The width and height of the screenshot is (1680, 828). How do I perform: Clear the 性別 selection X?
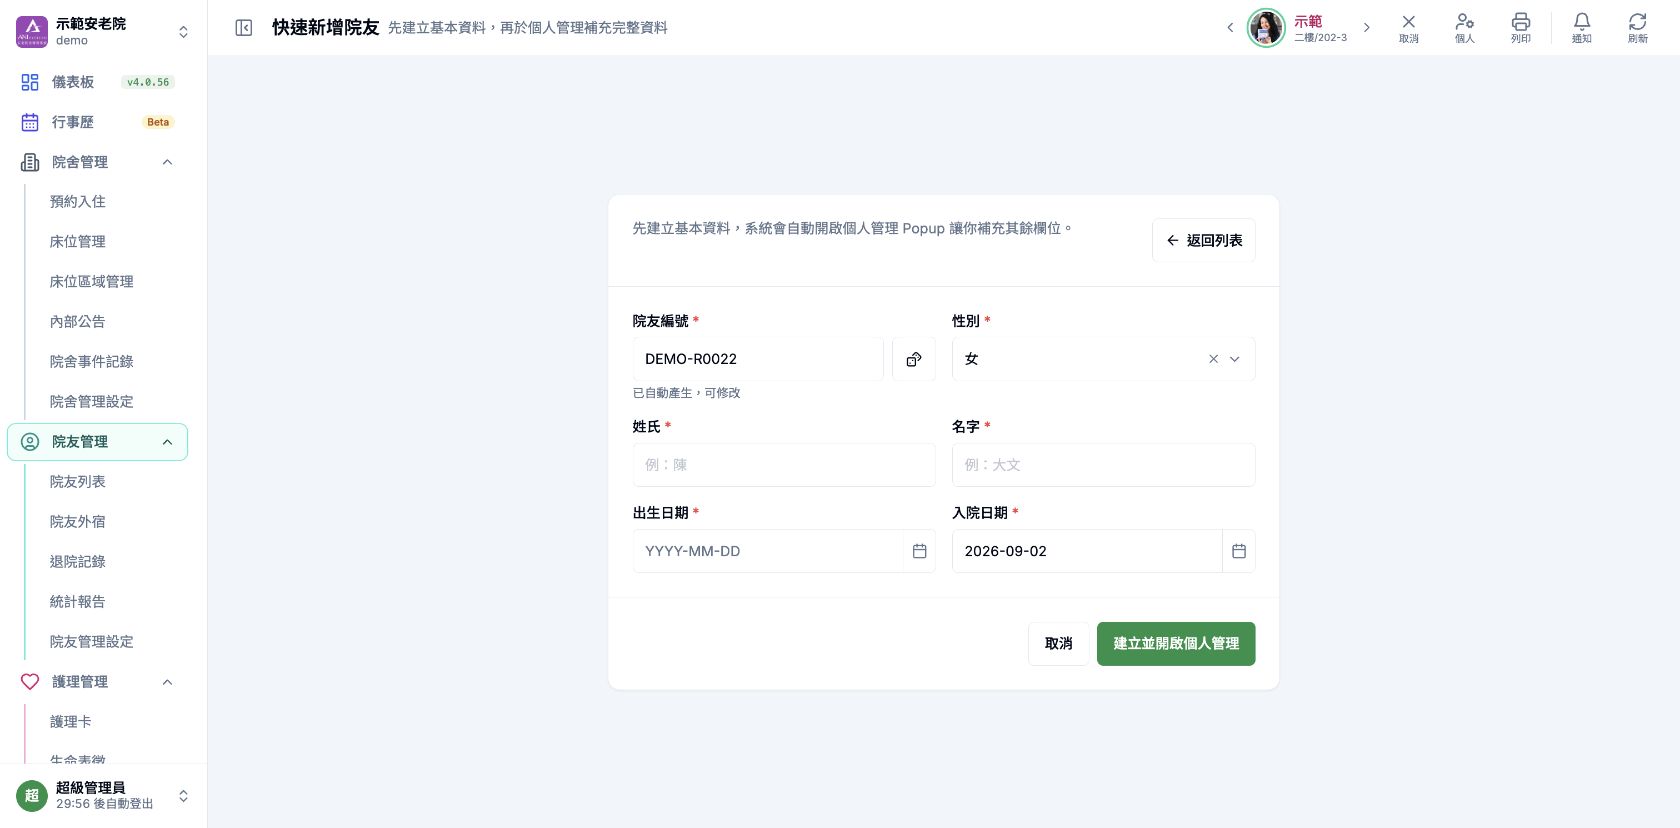pos(1213,359)
